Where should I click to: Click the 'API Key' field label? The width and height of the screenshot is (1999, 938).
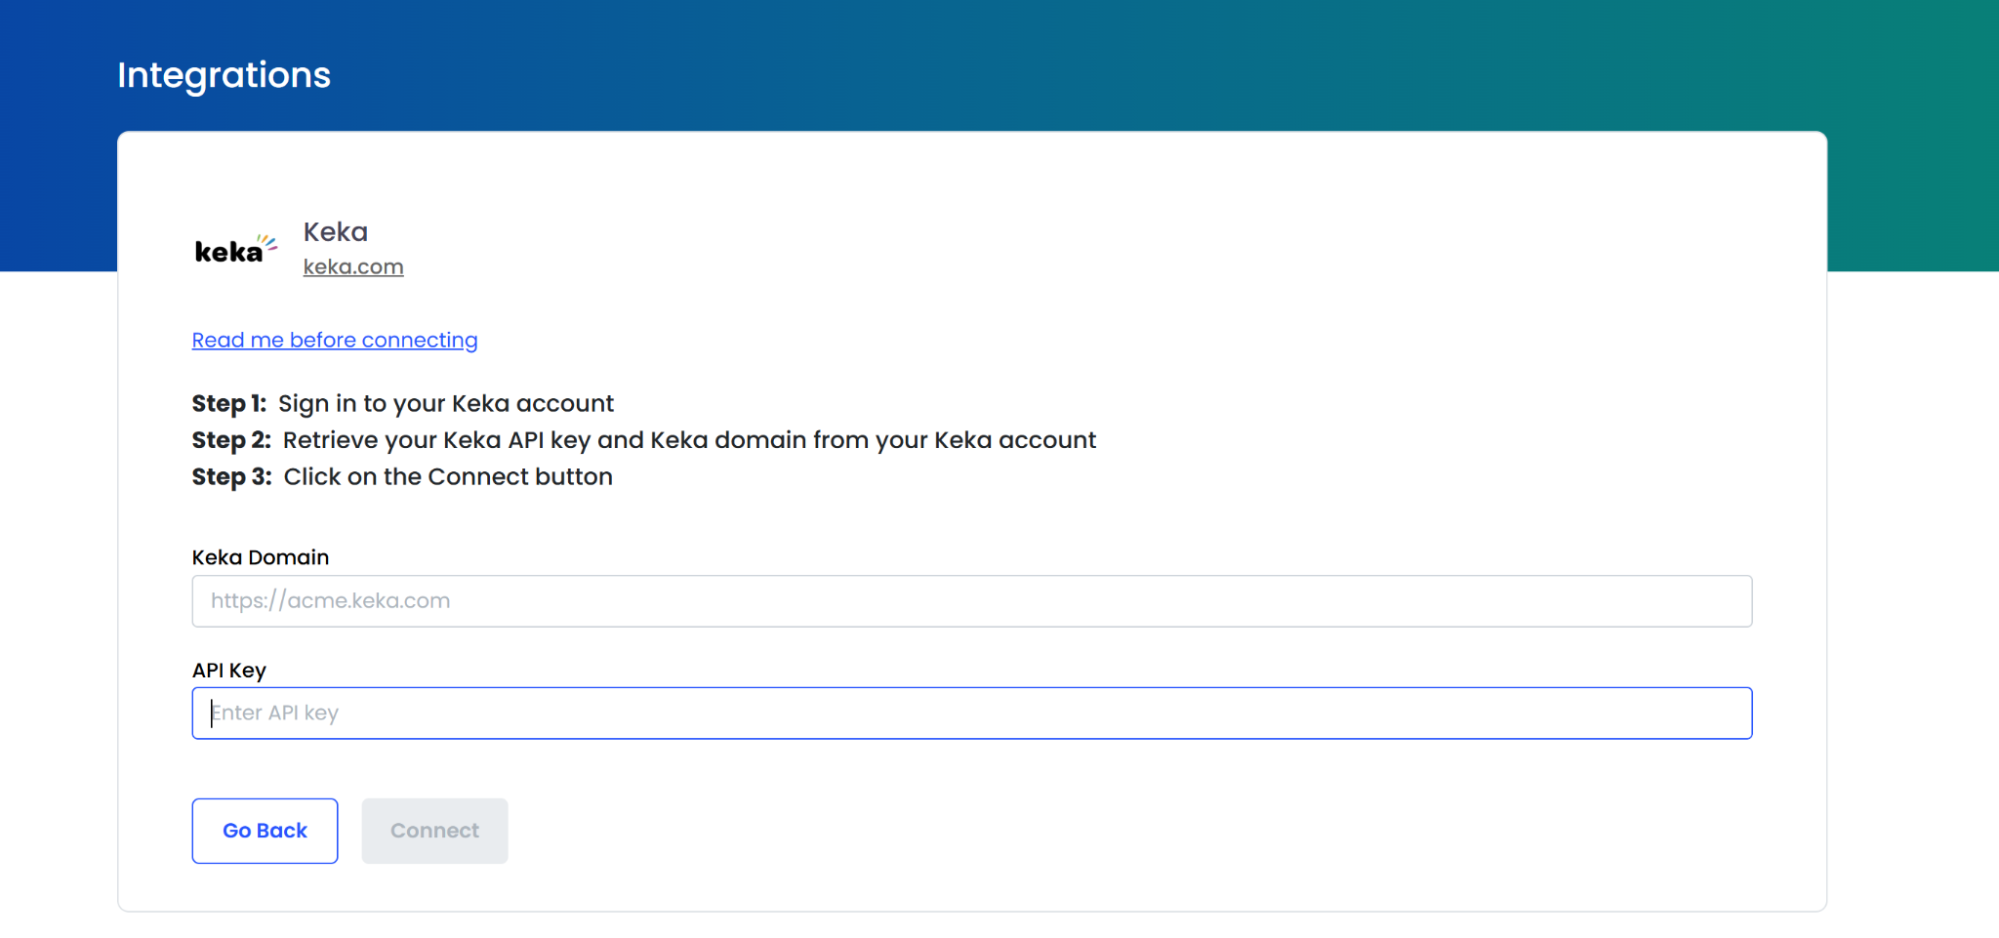pos(229,670)
